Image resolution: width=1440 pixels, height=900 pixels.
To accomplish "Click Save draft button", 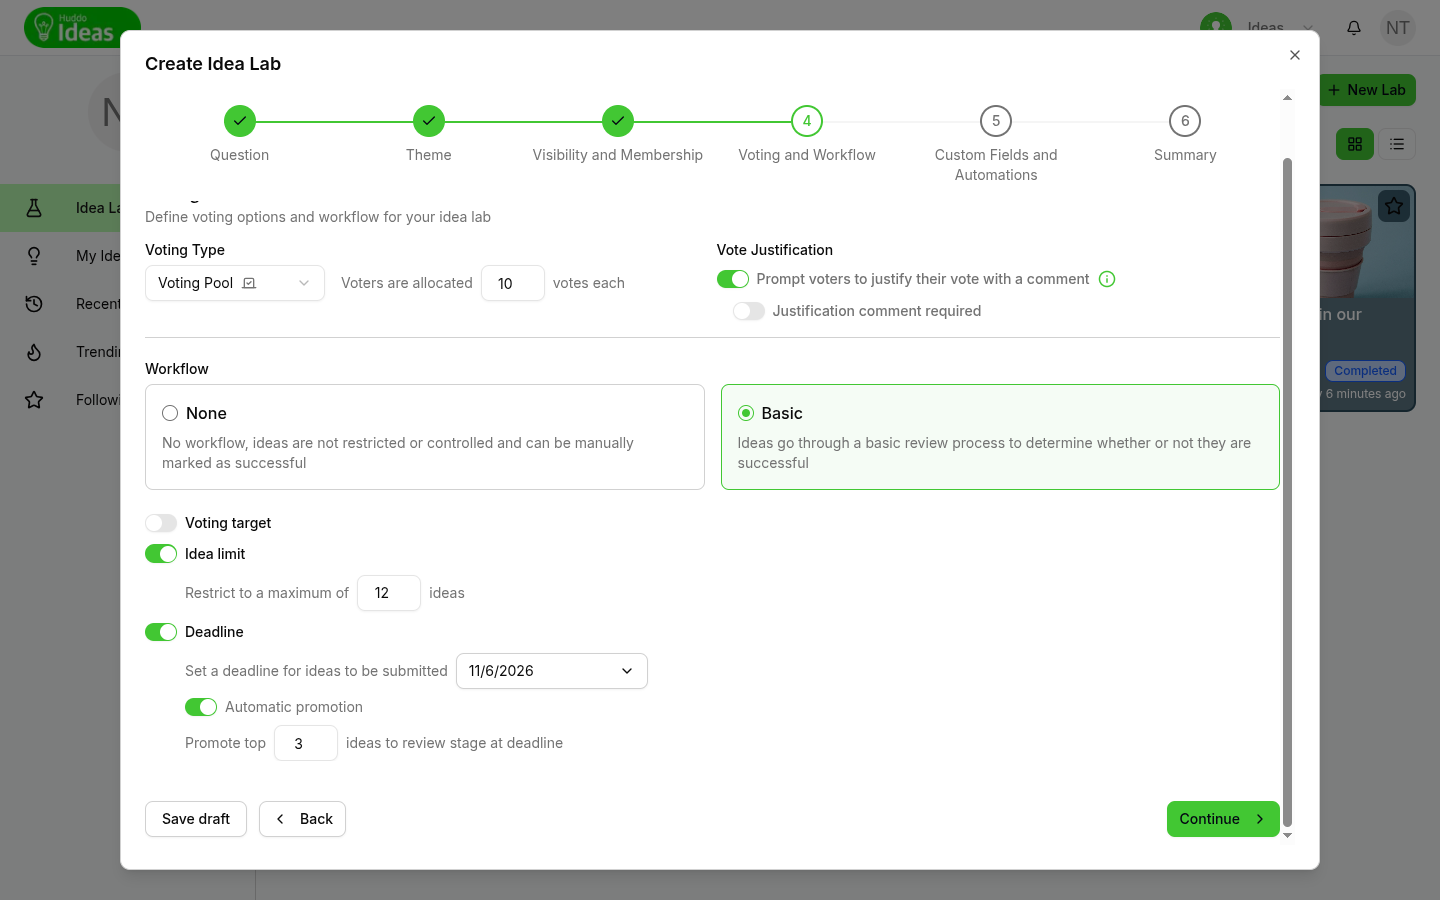I will coord(196,819).
